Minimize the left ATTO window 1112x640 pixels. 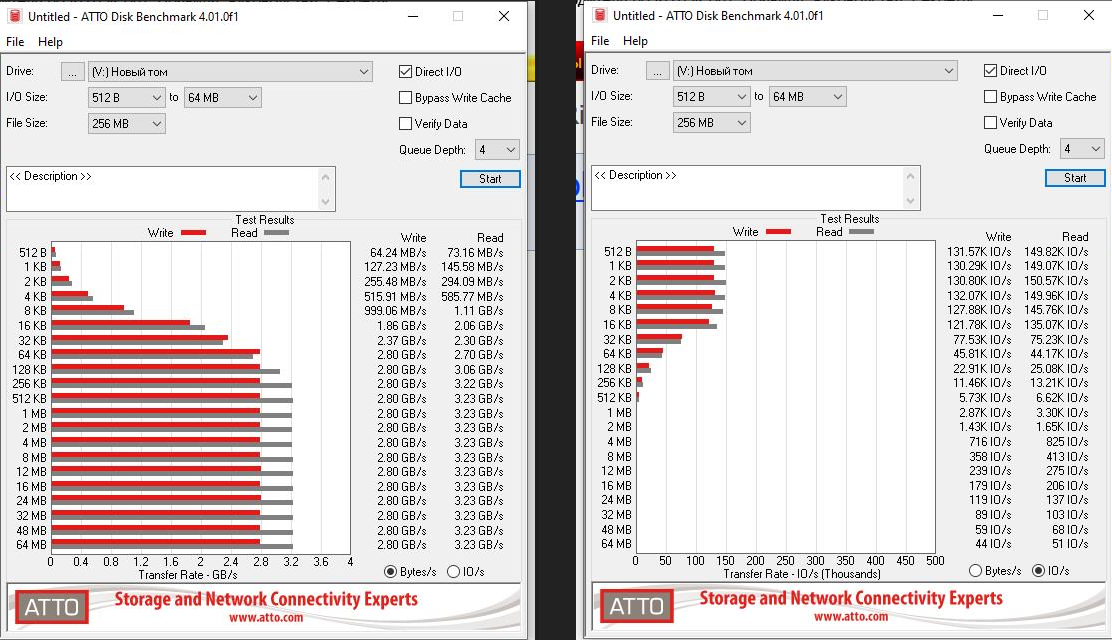pos(413,16)
